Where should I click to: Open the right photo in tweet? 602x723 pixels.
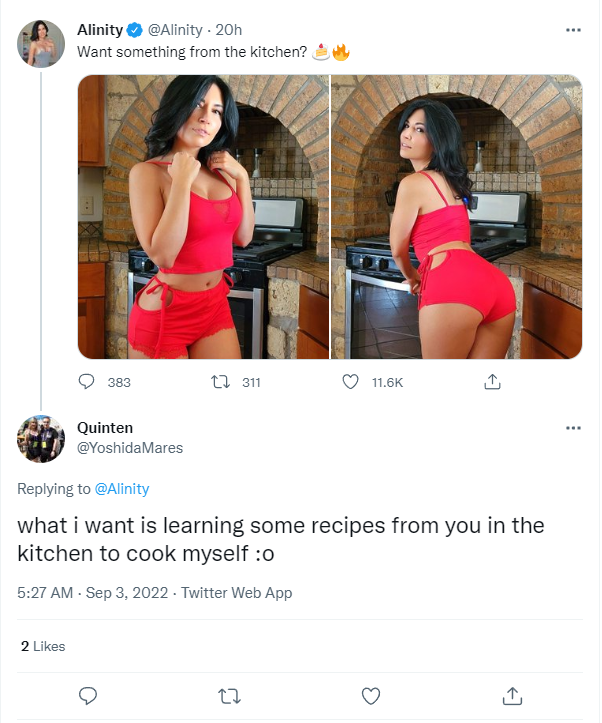457,217
